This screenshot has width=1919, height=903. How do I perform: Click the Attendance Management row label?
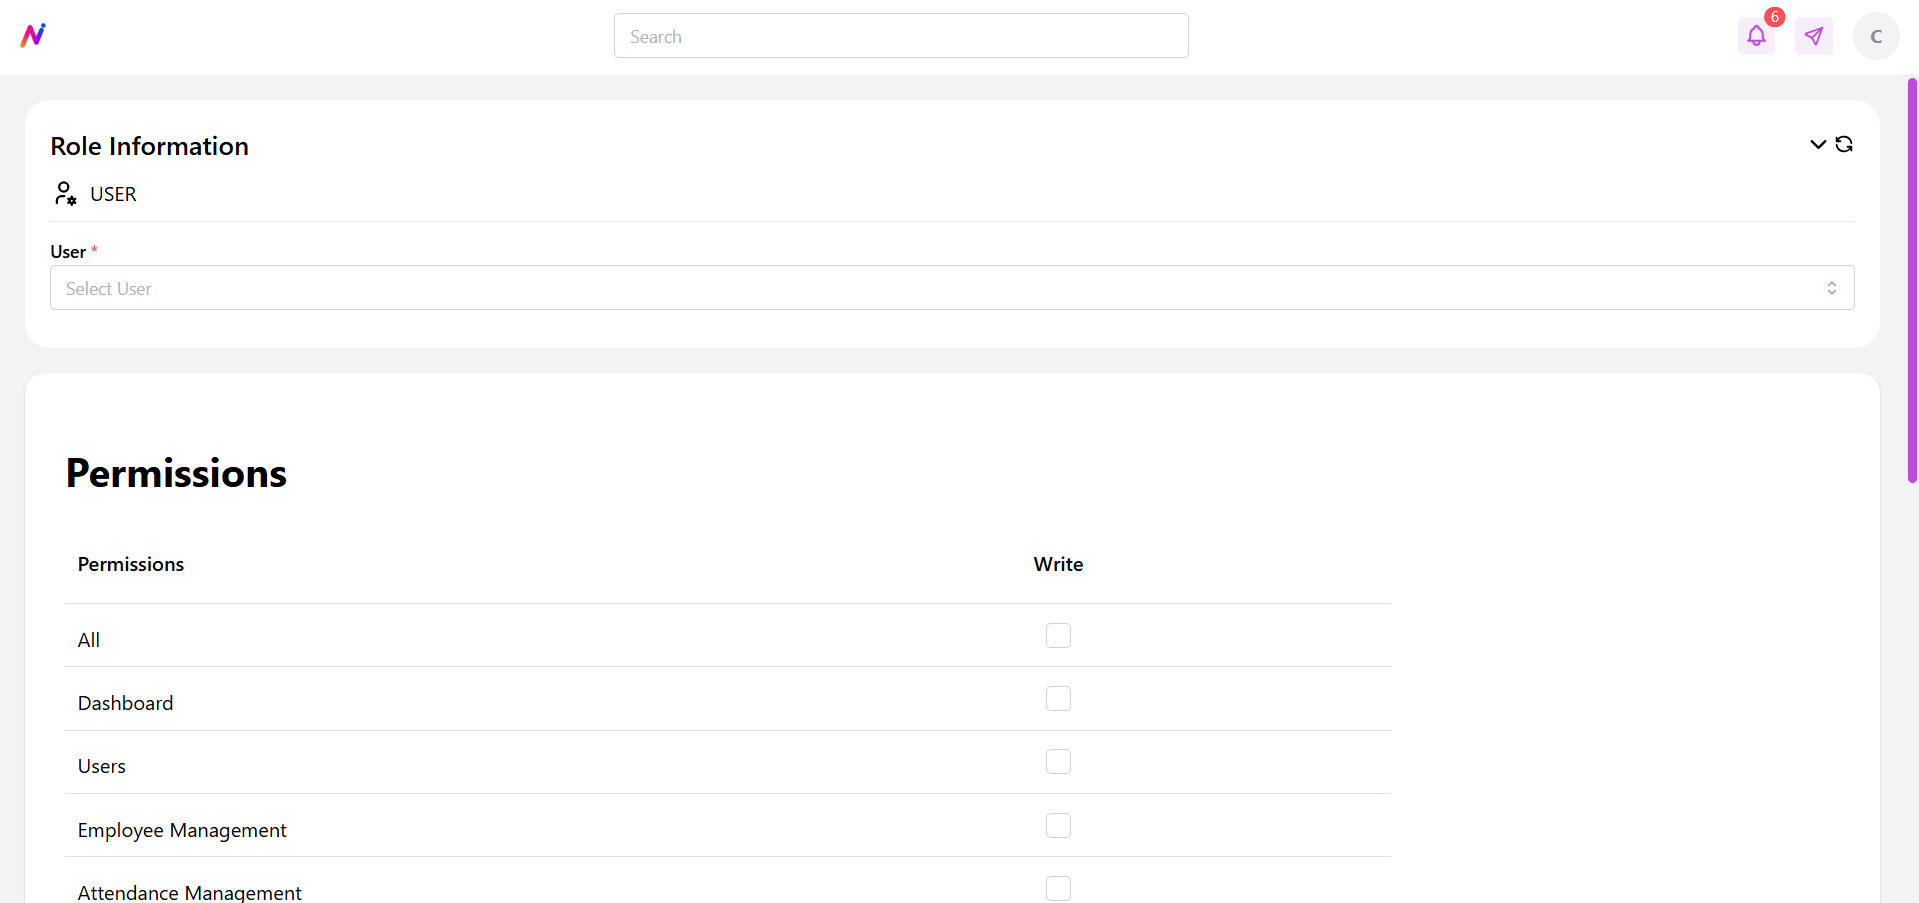point(190,893)
